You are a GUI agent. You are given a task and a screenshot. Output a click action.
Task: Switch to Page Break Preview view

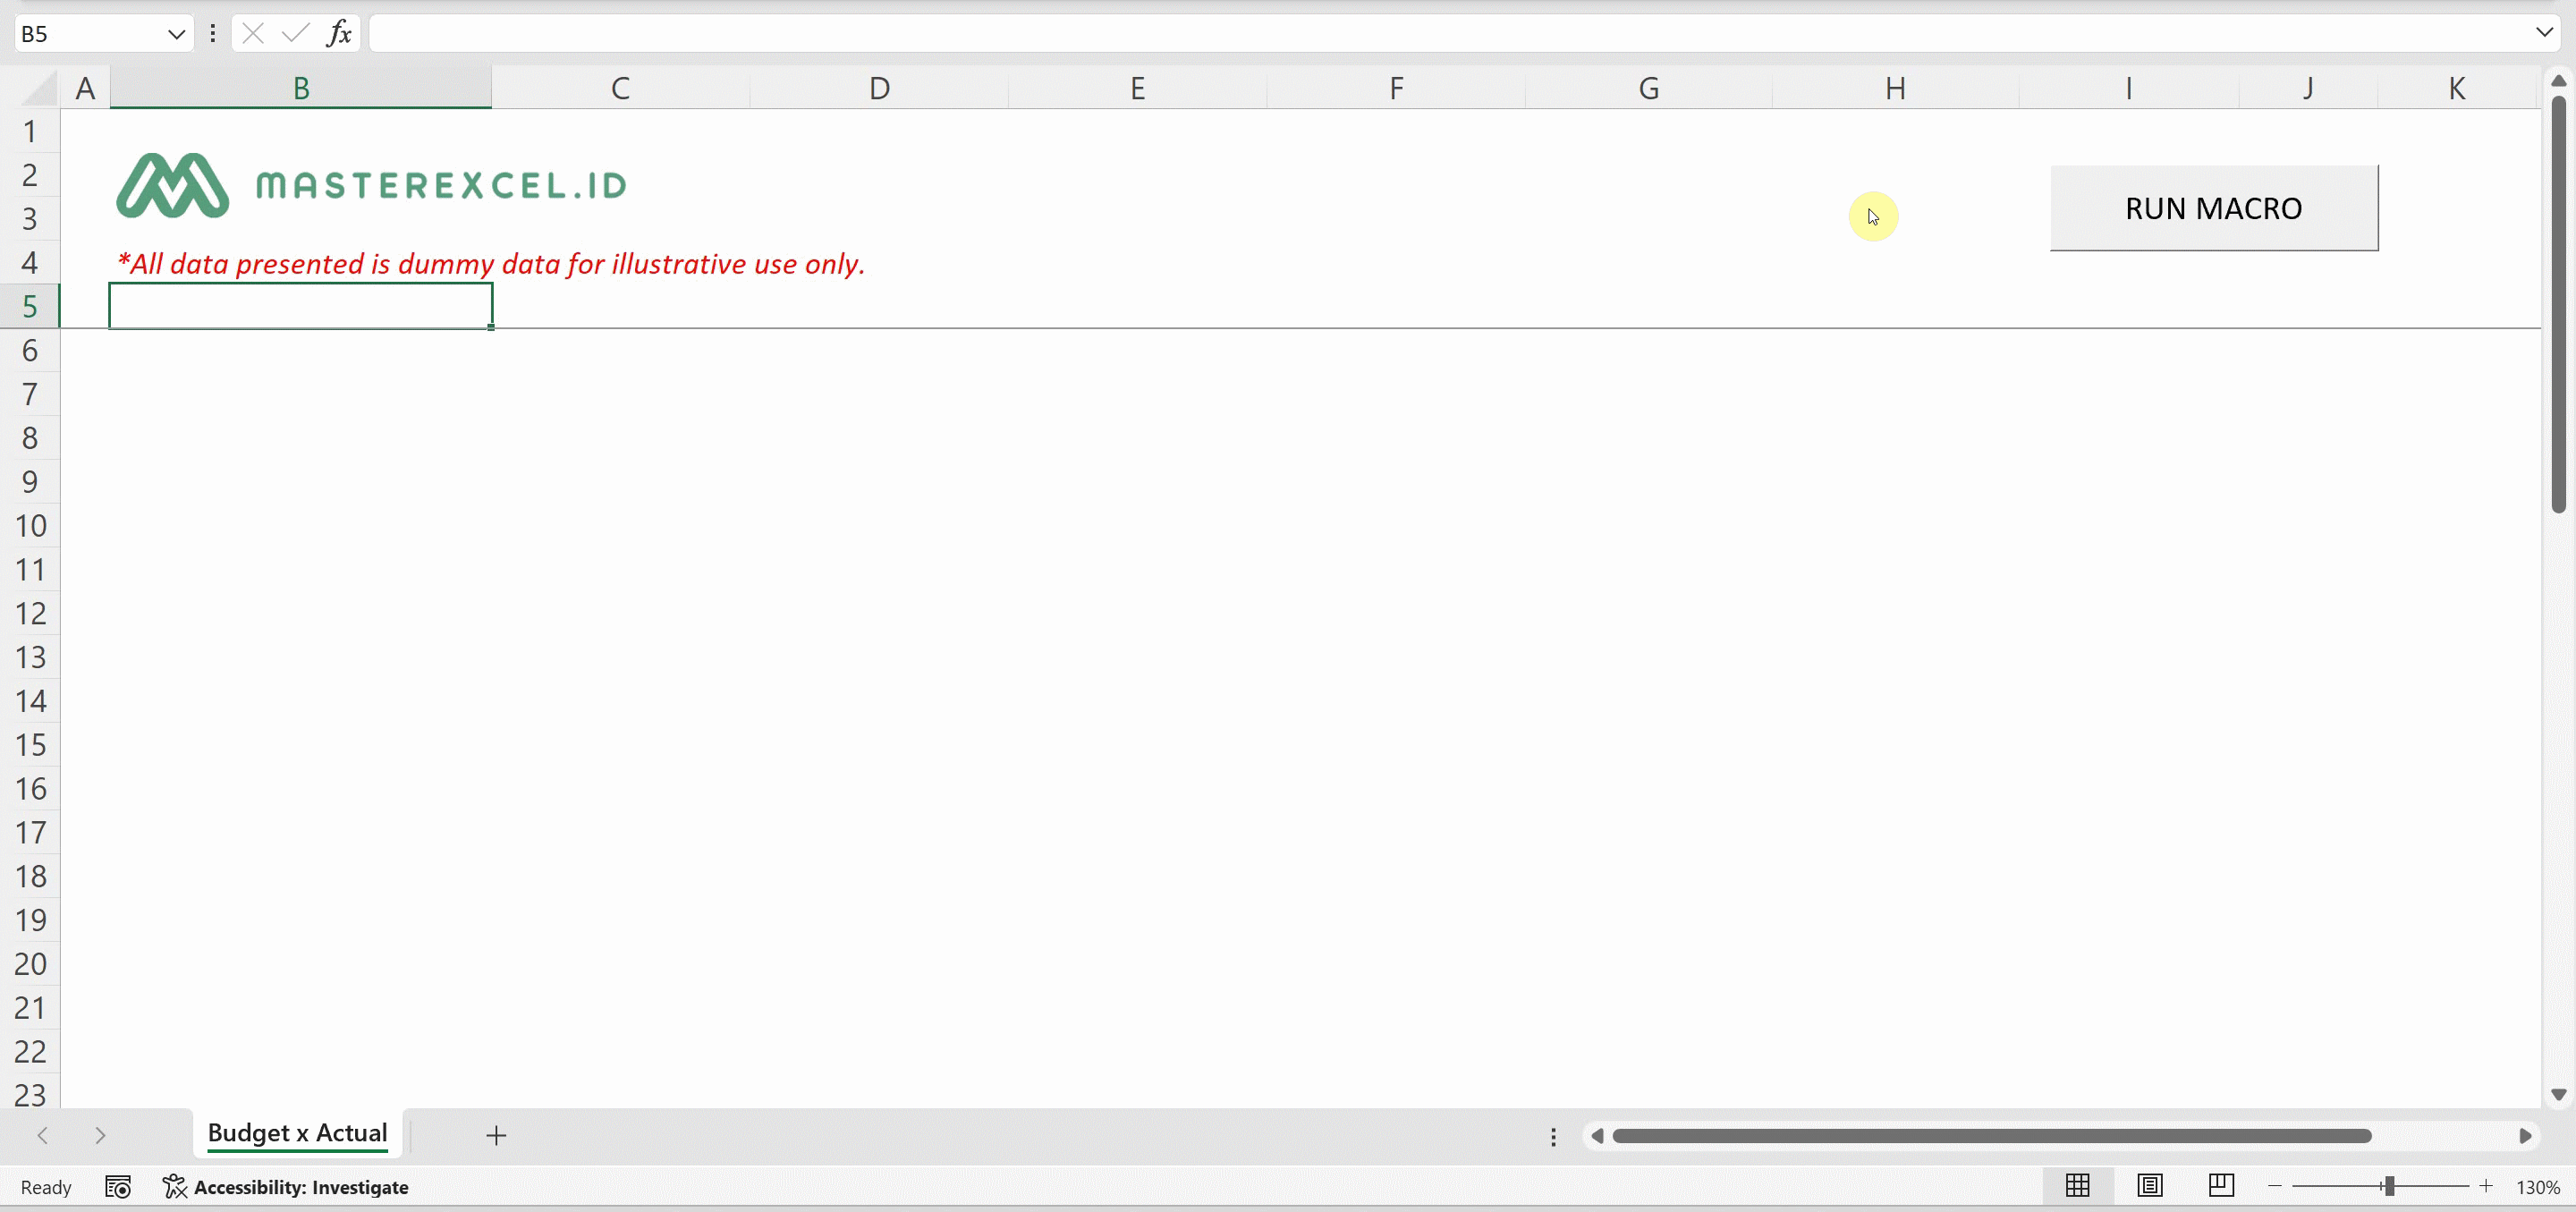tap(2221, 1186)
